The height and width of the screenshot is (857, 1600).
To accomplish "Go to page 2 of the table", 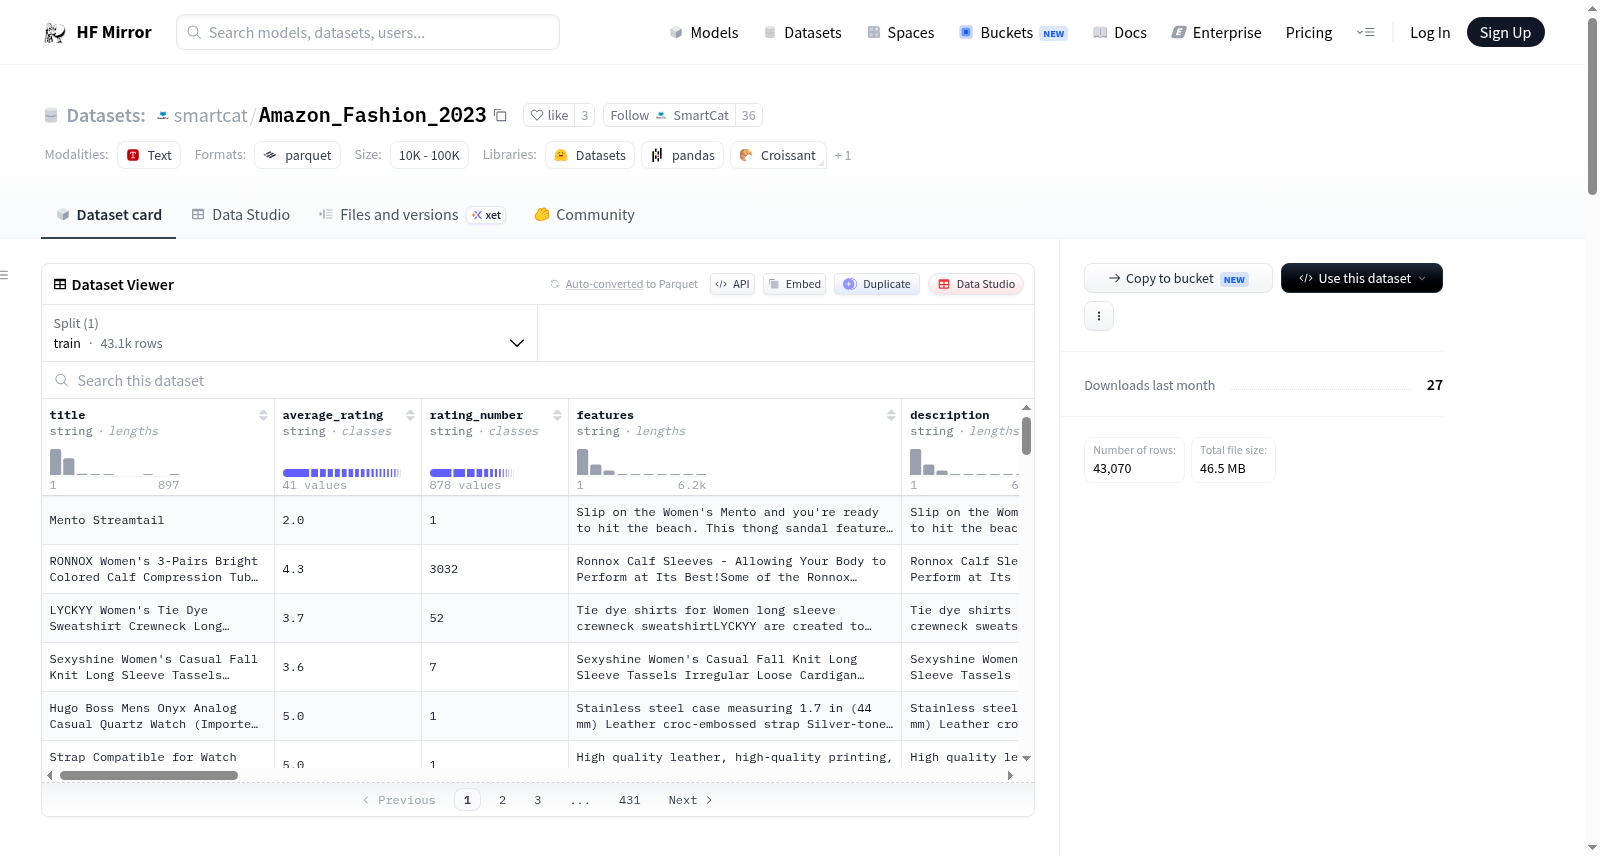I will [502, 800].
